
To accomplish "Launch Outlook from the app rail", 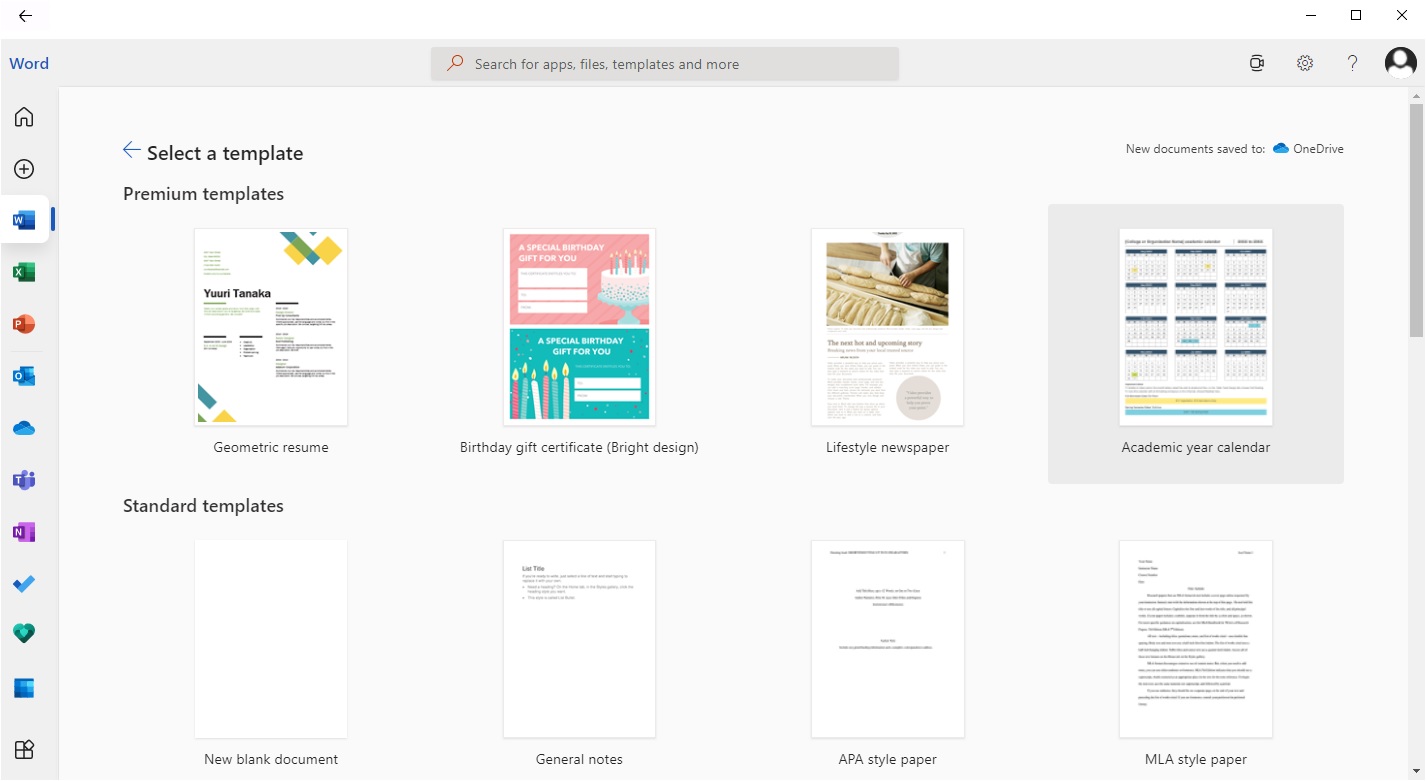I will point(23,375).
